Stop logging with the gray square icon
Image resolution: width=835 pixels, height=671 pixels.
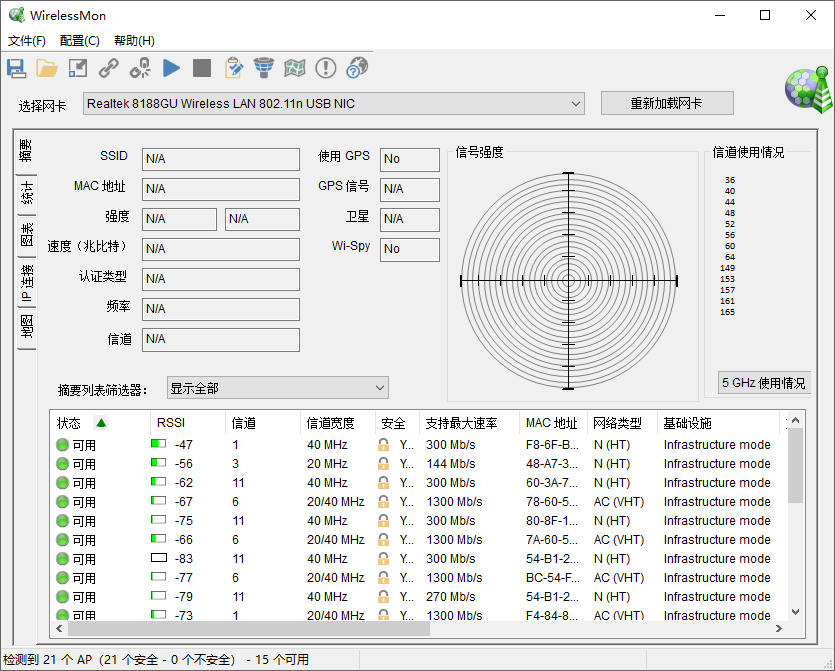(x=202, y=68)
